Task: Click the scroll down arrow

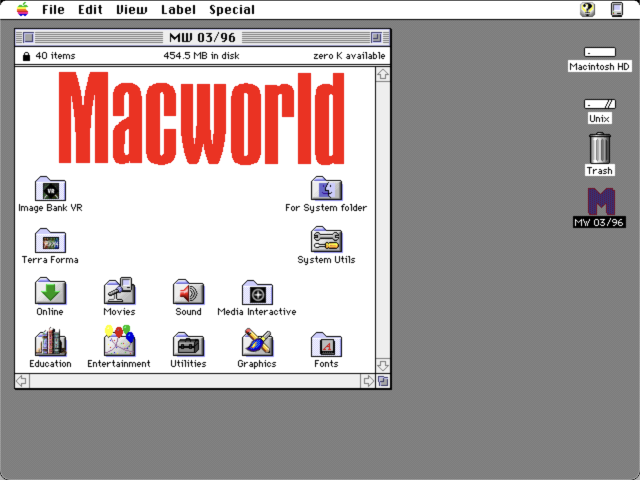Action: tap(382, 365)
